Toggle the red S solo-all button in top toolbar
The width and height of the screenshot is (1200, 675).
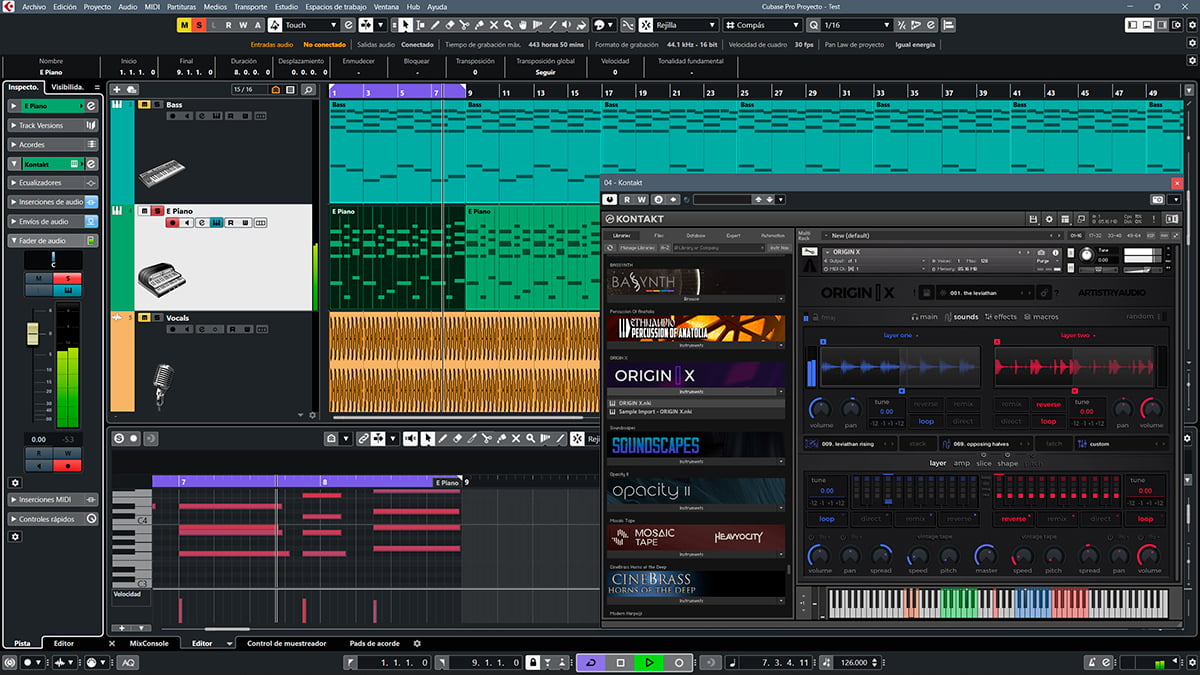click(198, 25)
